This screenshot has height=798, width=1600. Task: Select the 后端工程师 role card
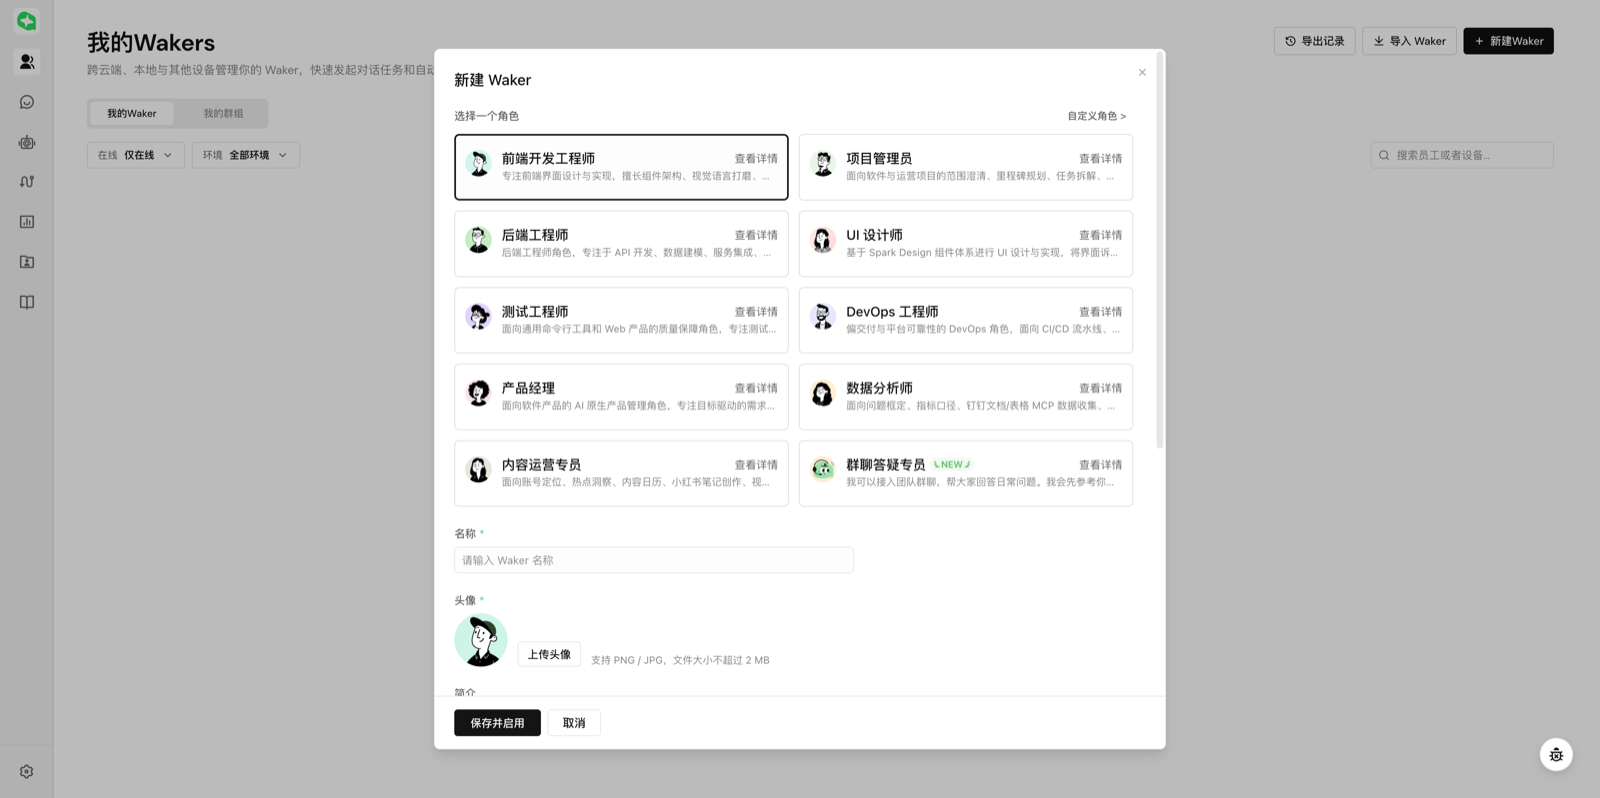[x=621, y=243]
